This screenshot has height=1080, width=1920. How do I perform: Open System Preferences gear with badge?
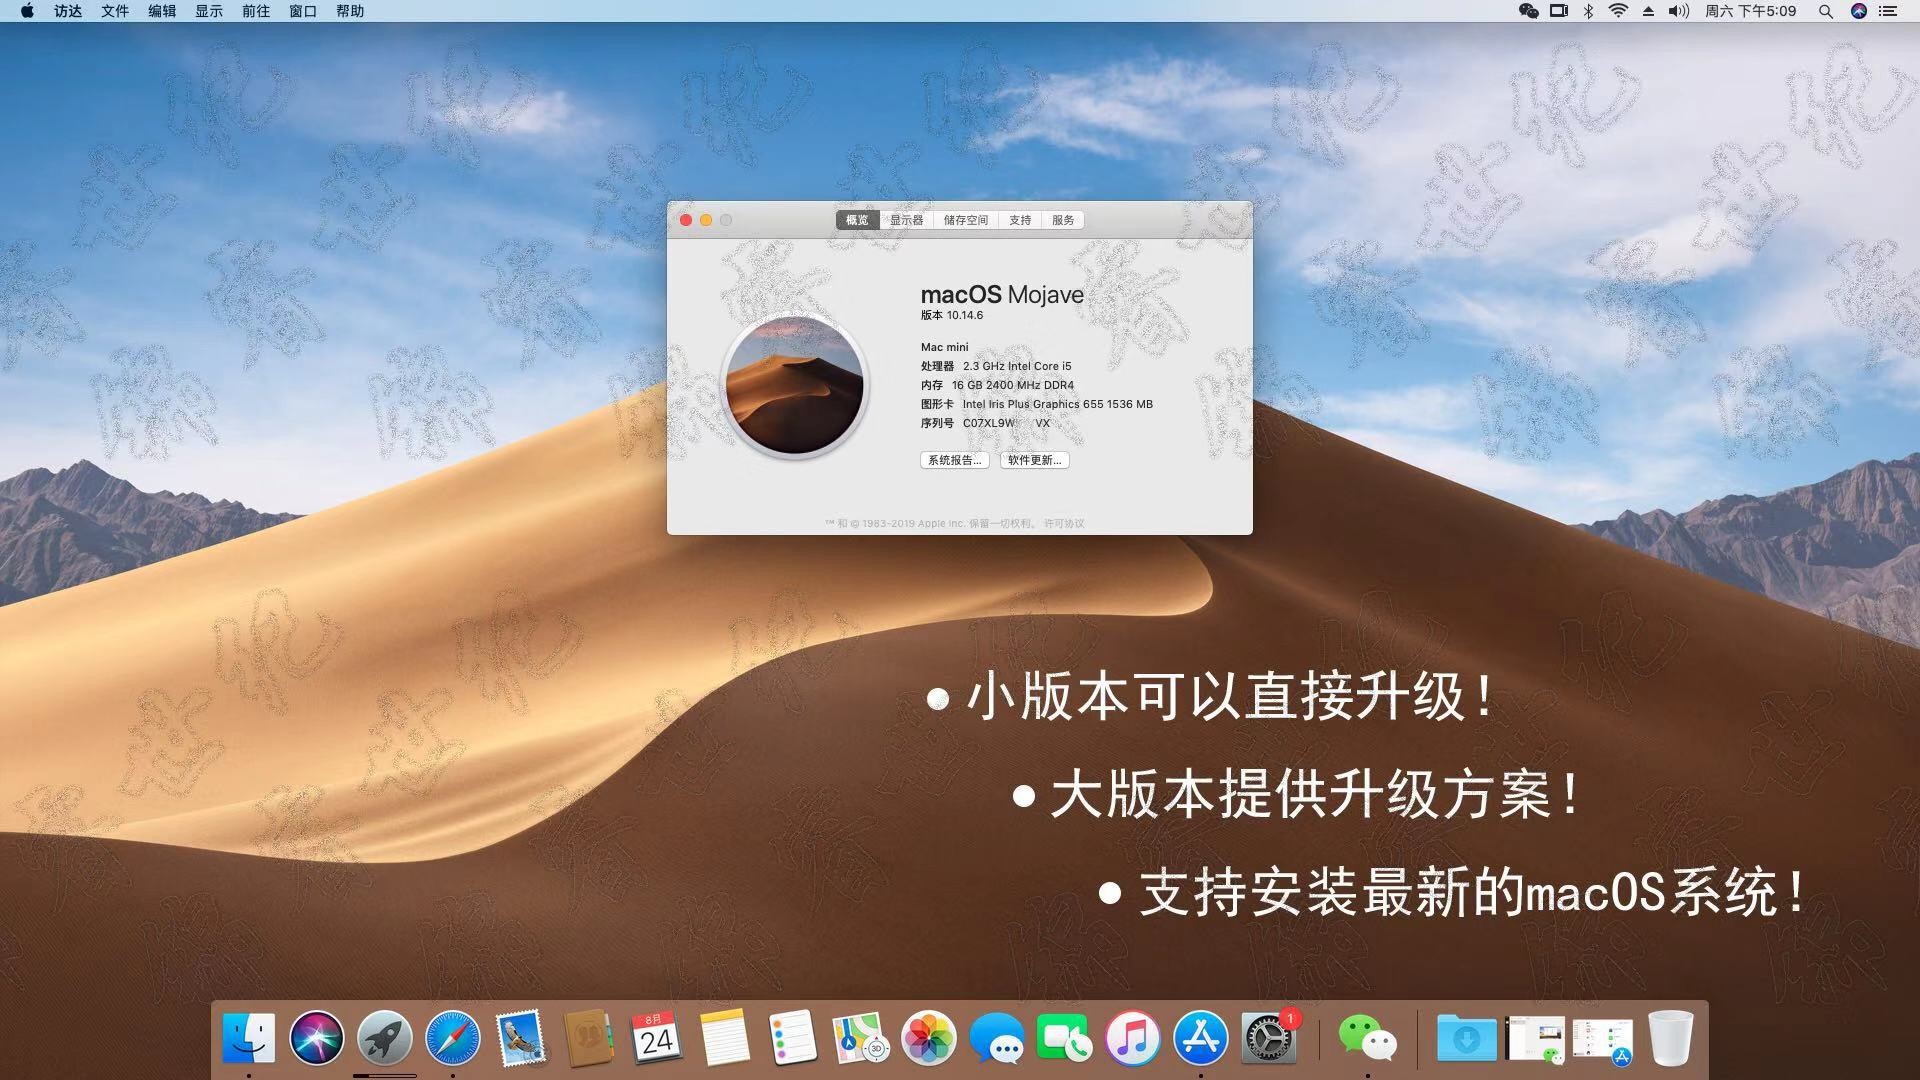[x=1269, y=1038]
